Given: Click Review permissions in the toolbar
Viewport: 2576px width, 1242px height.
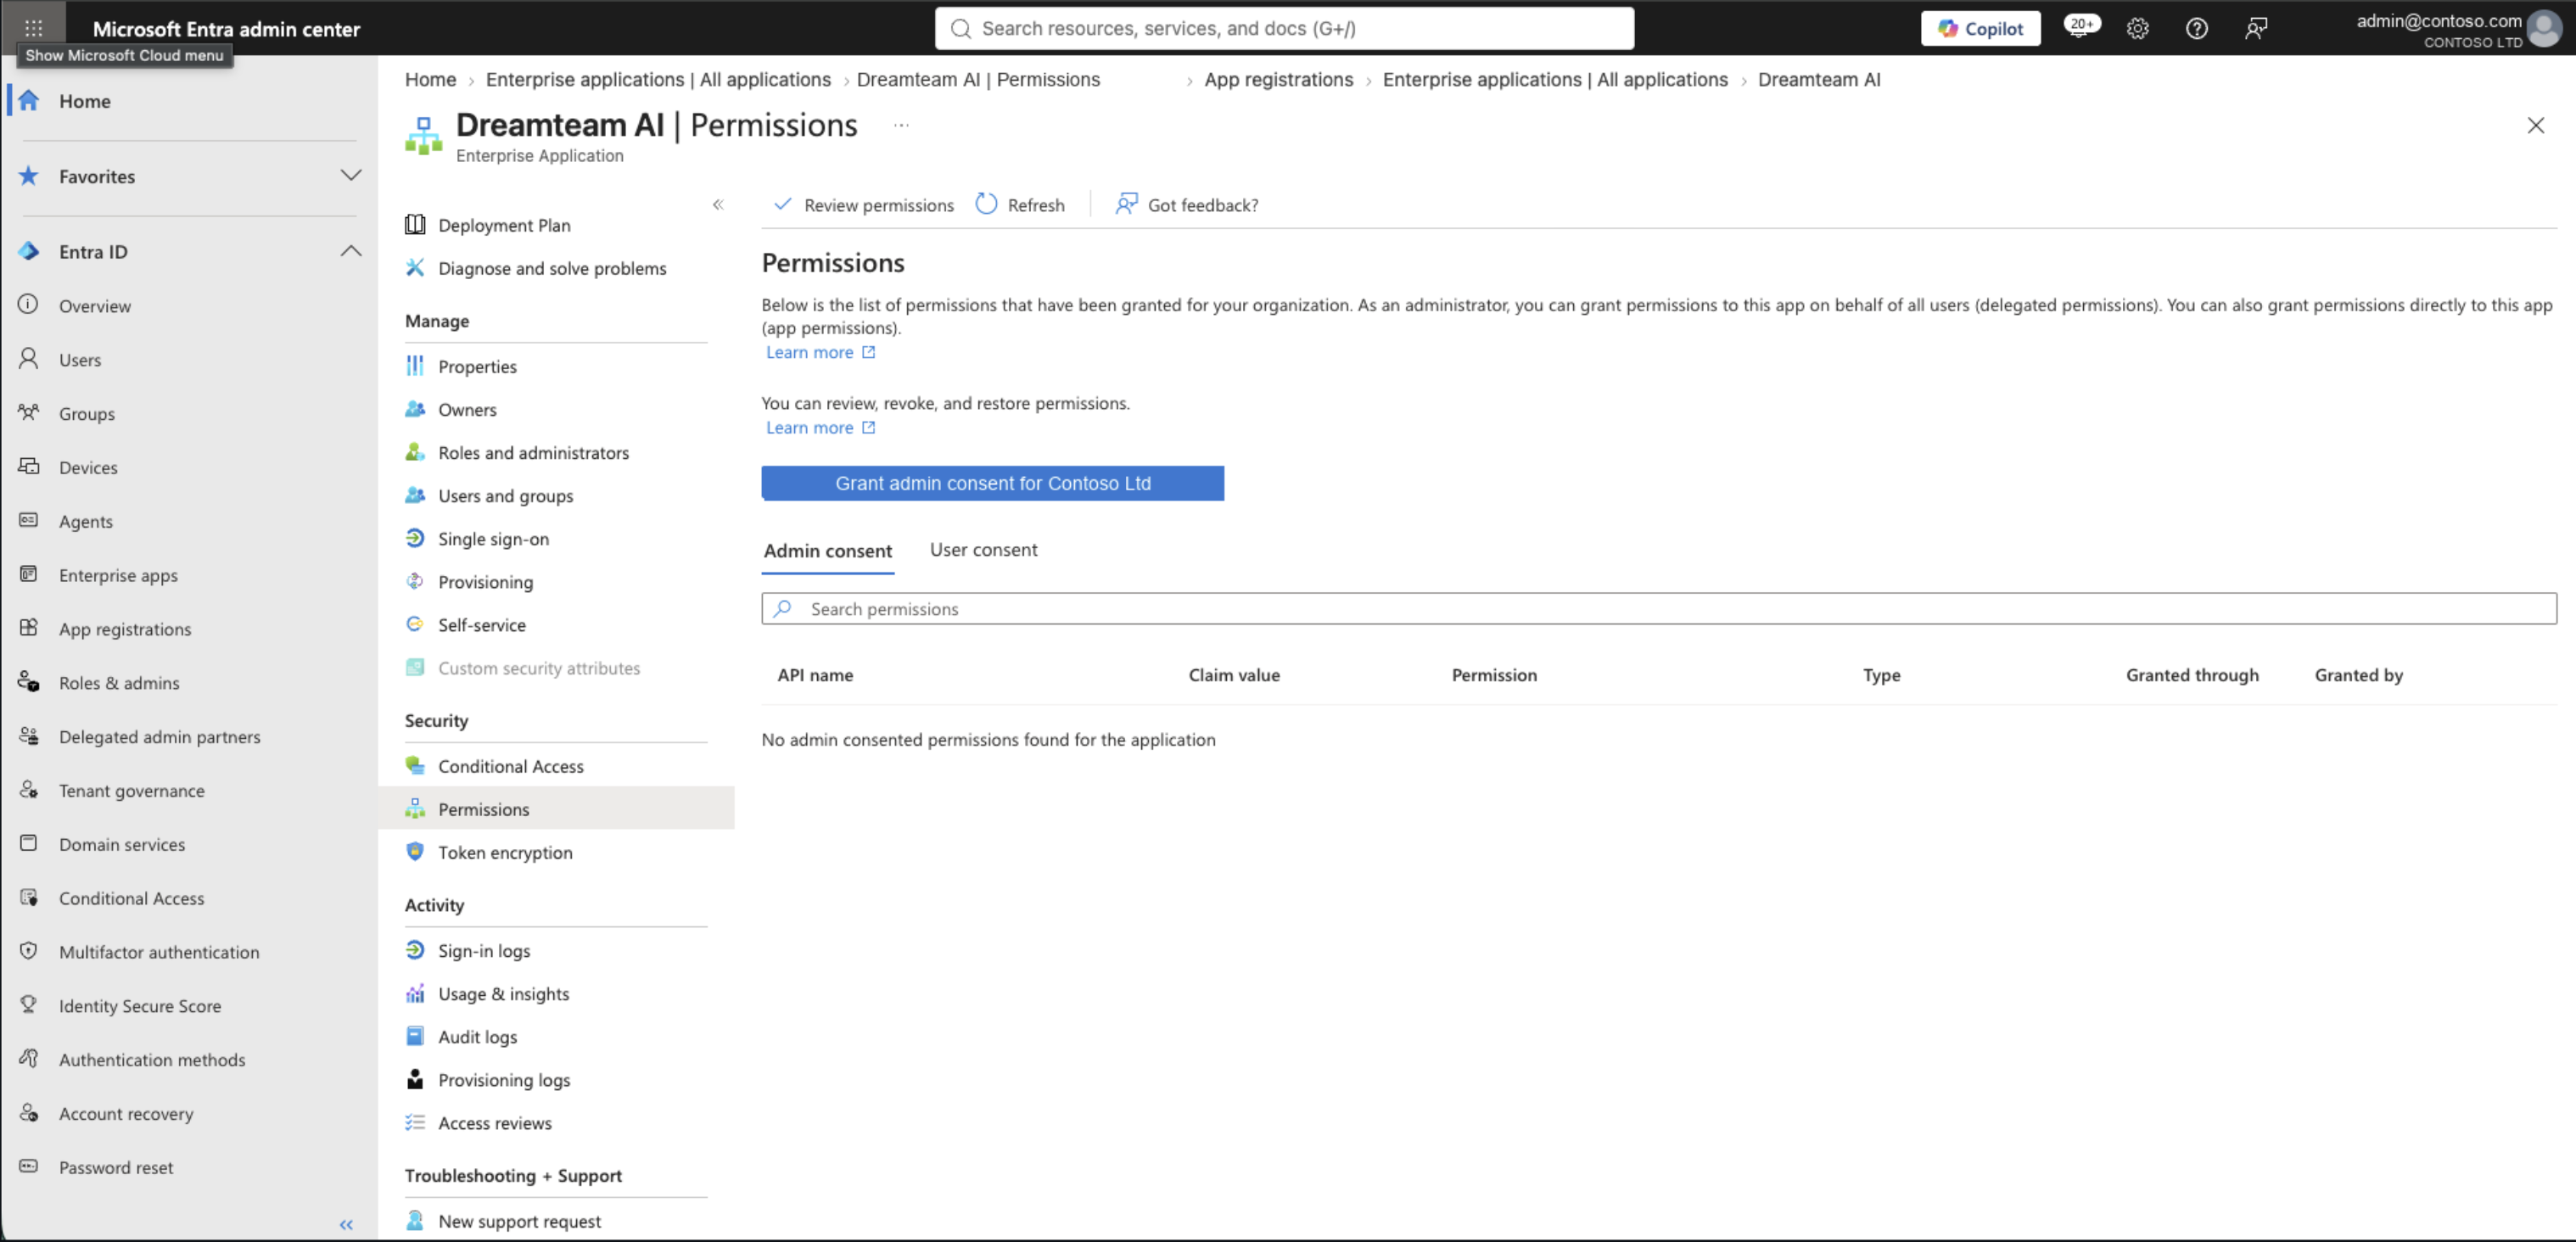Looking at the screenshot, I should [x=864, y=204].
